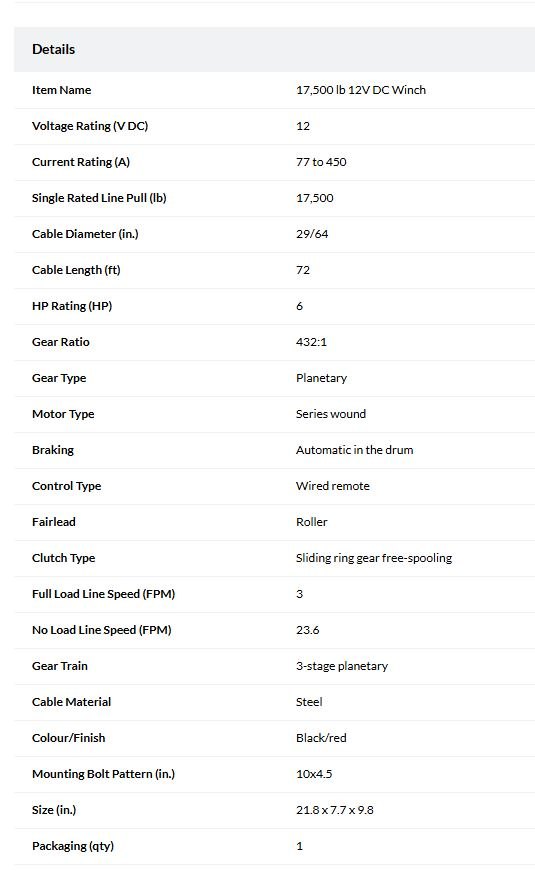Click the Clutch Type value text
The width and height of the screenshot is (535, 886).
tap(374, 558)
